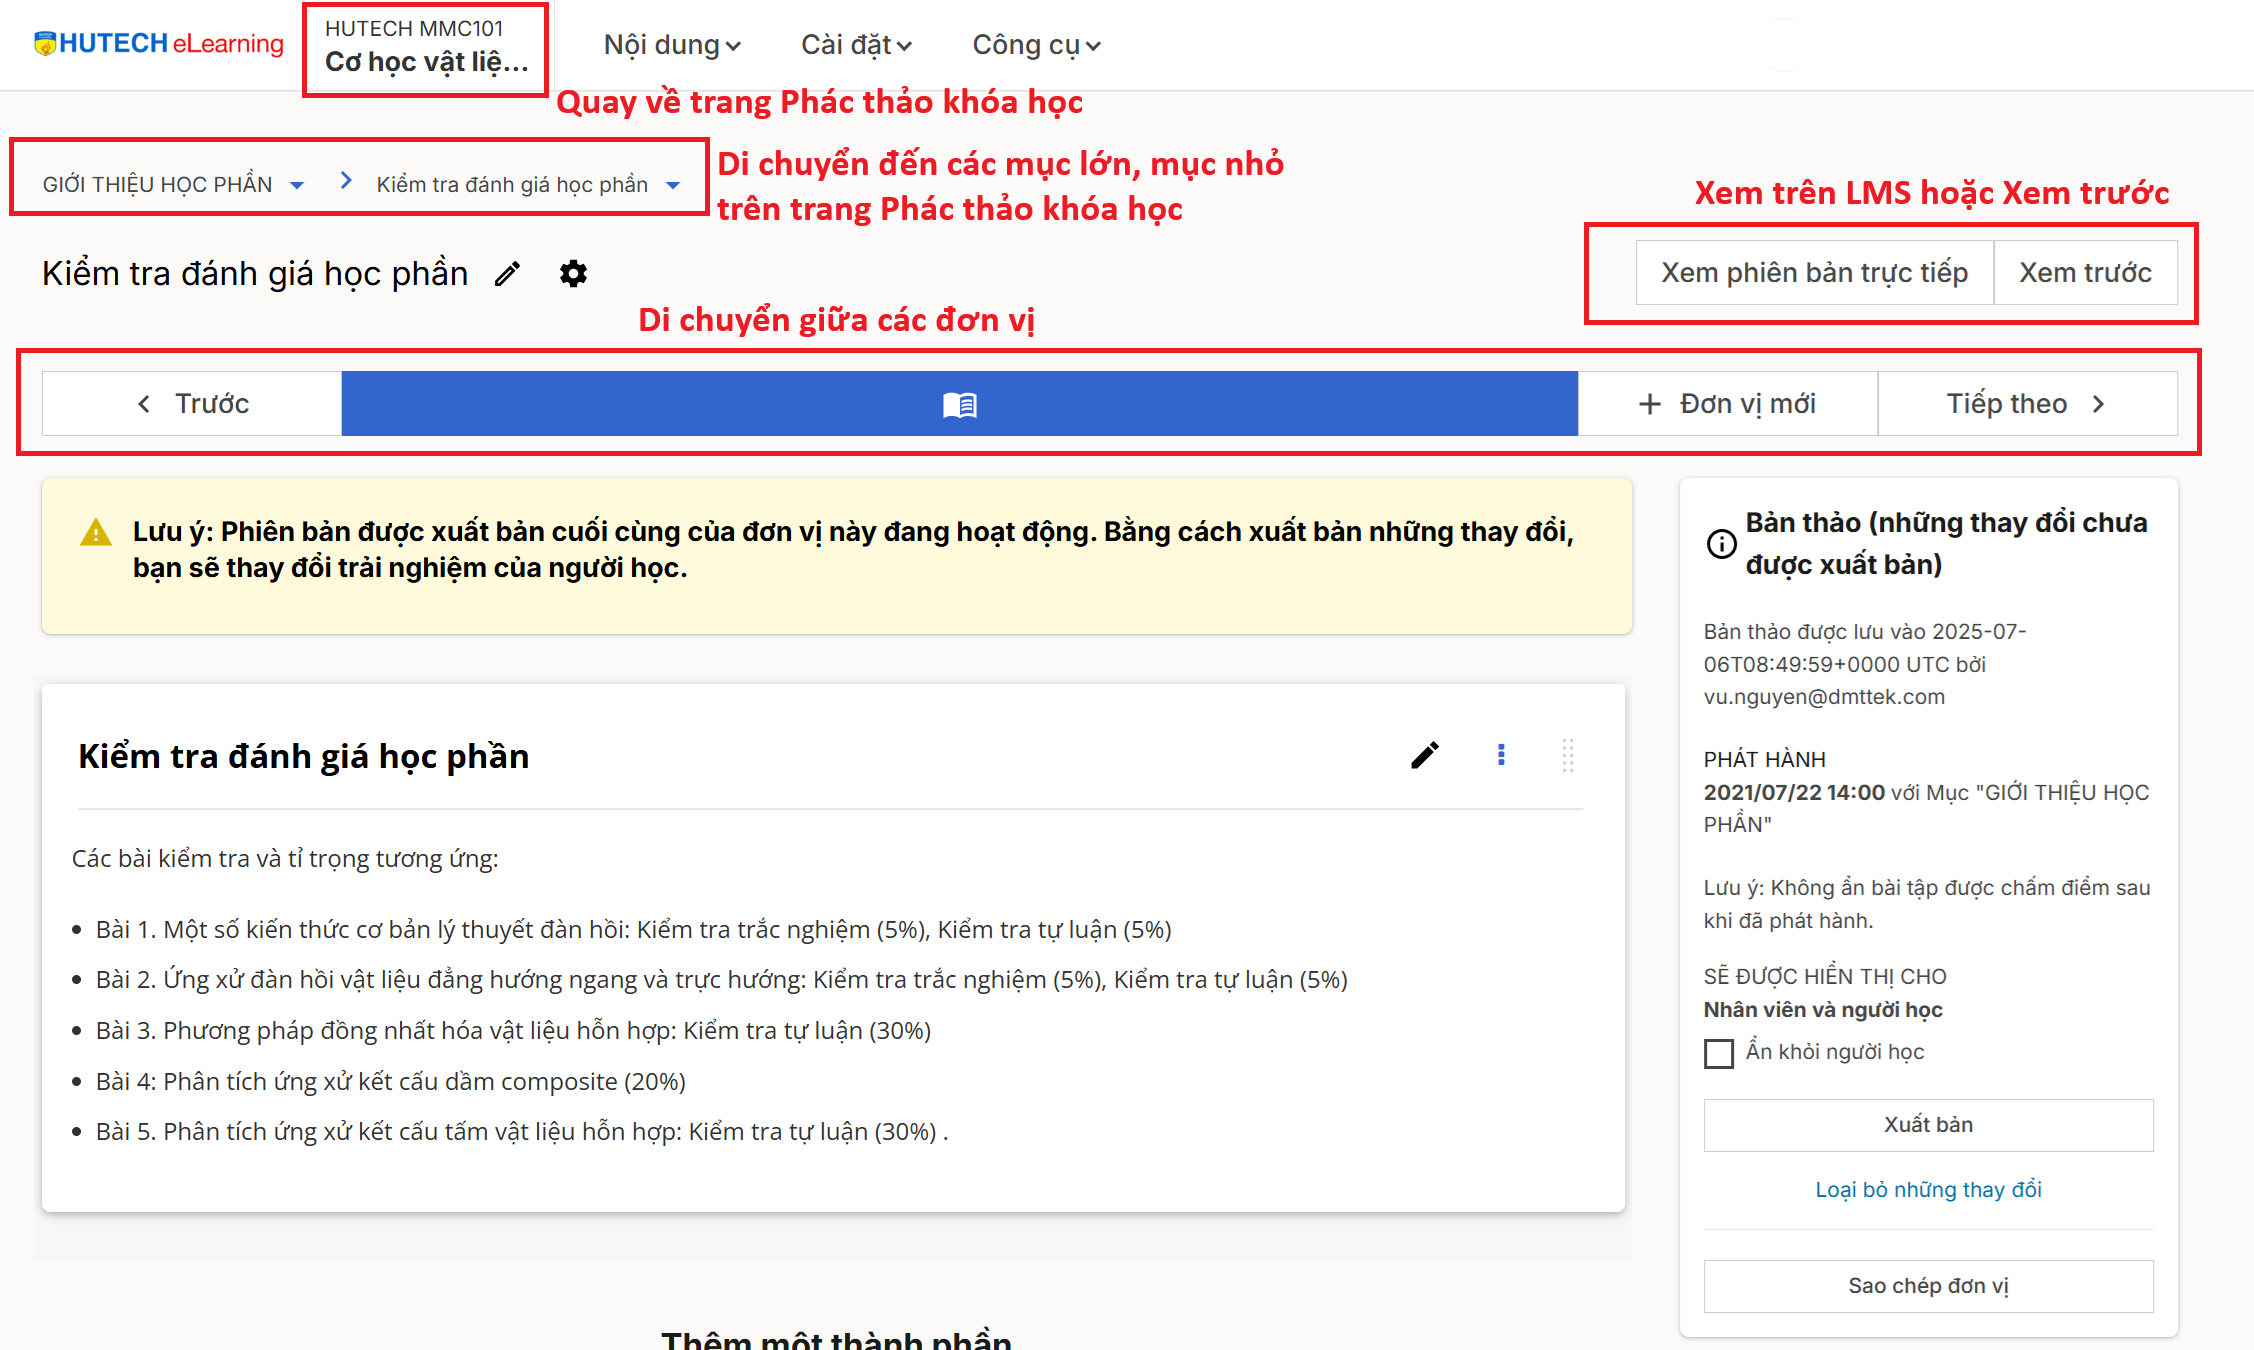Screen dimensions: 2254x1350
Task: Open unit settings gear icon
Action: [573, 274]
